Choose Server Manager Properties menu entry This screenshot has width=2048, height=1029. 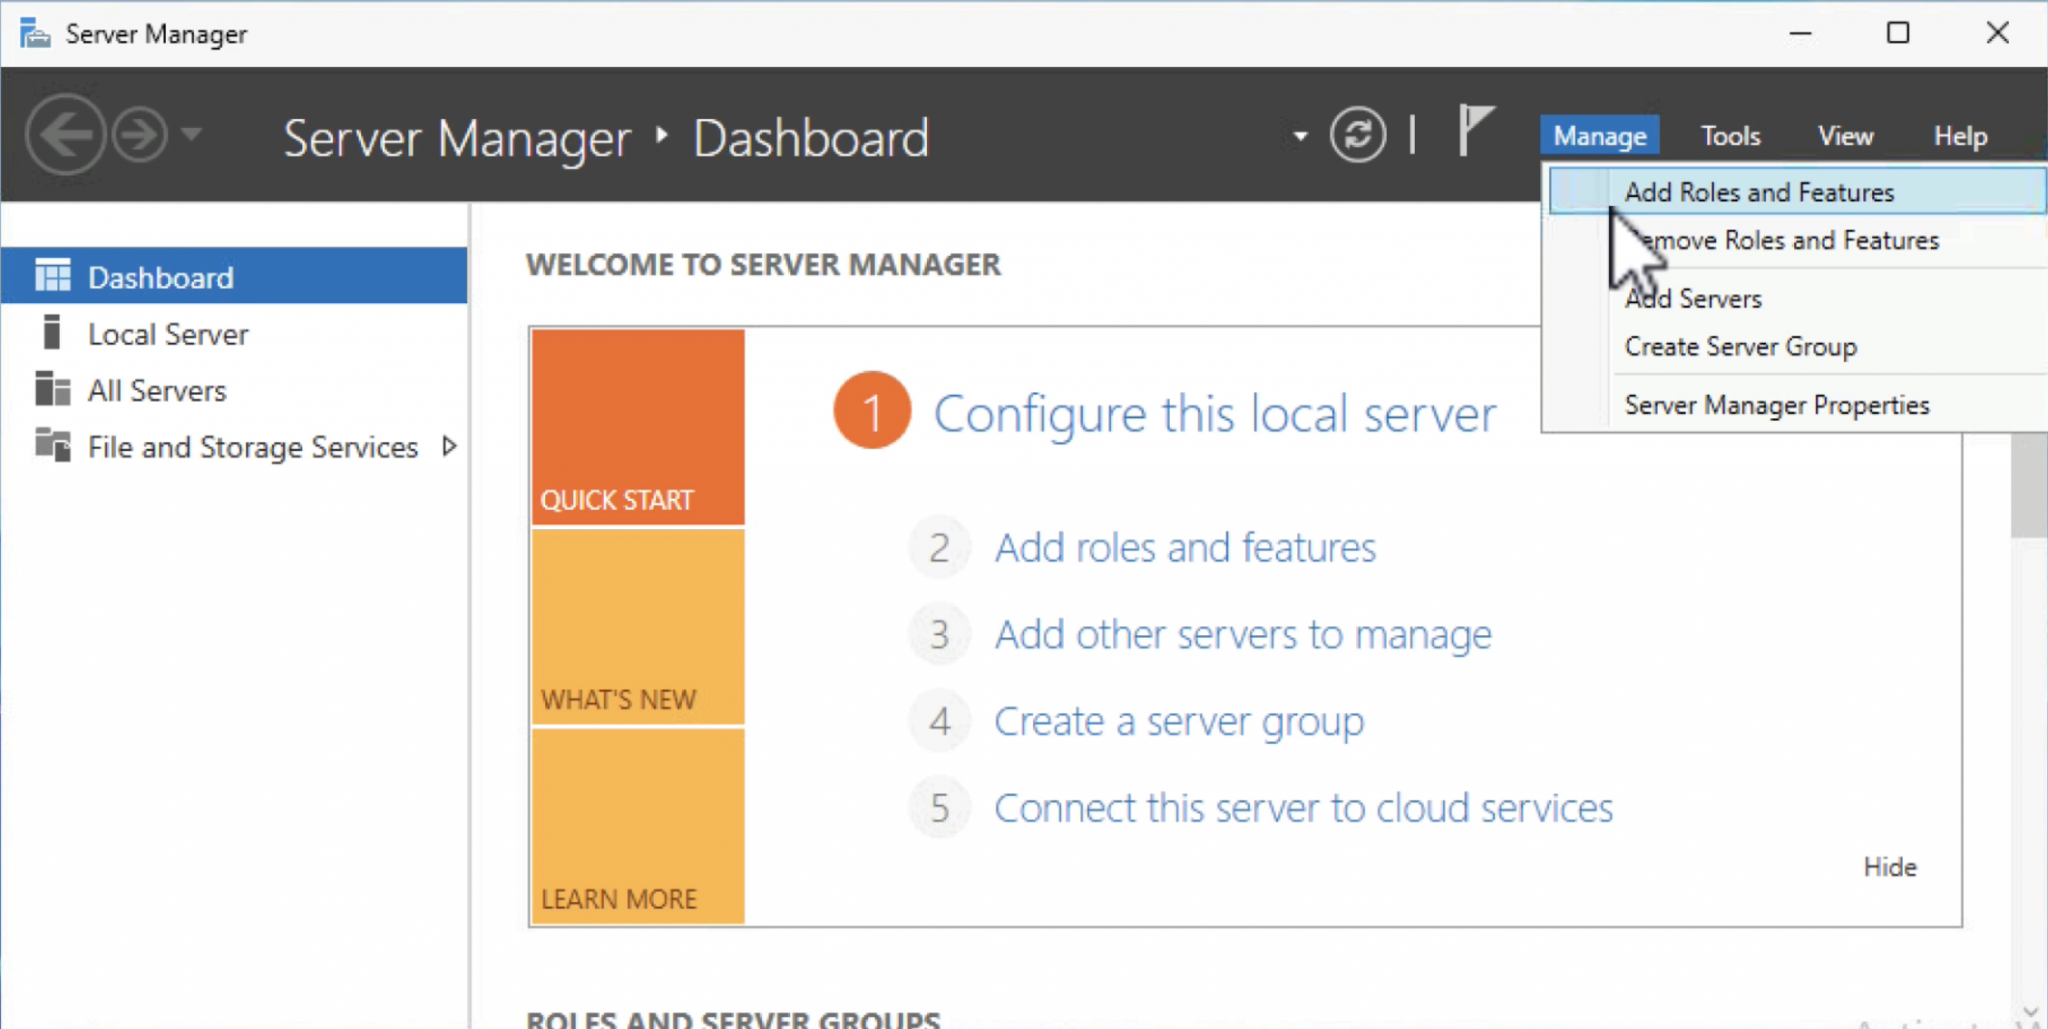coord(1777,404)
